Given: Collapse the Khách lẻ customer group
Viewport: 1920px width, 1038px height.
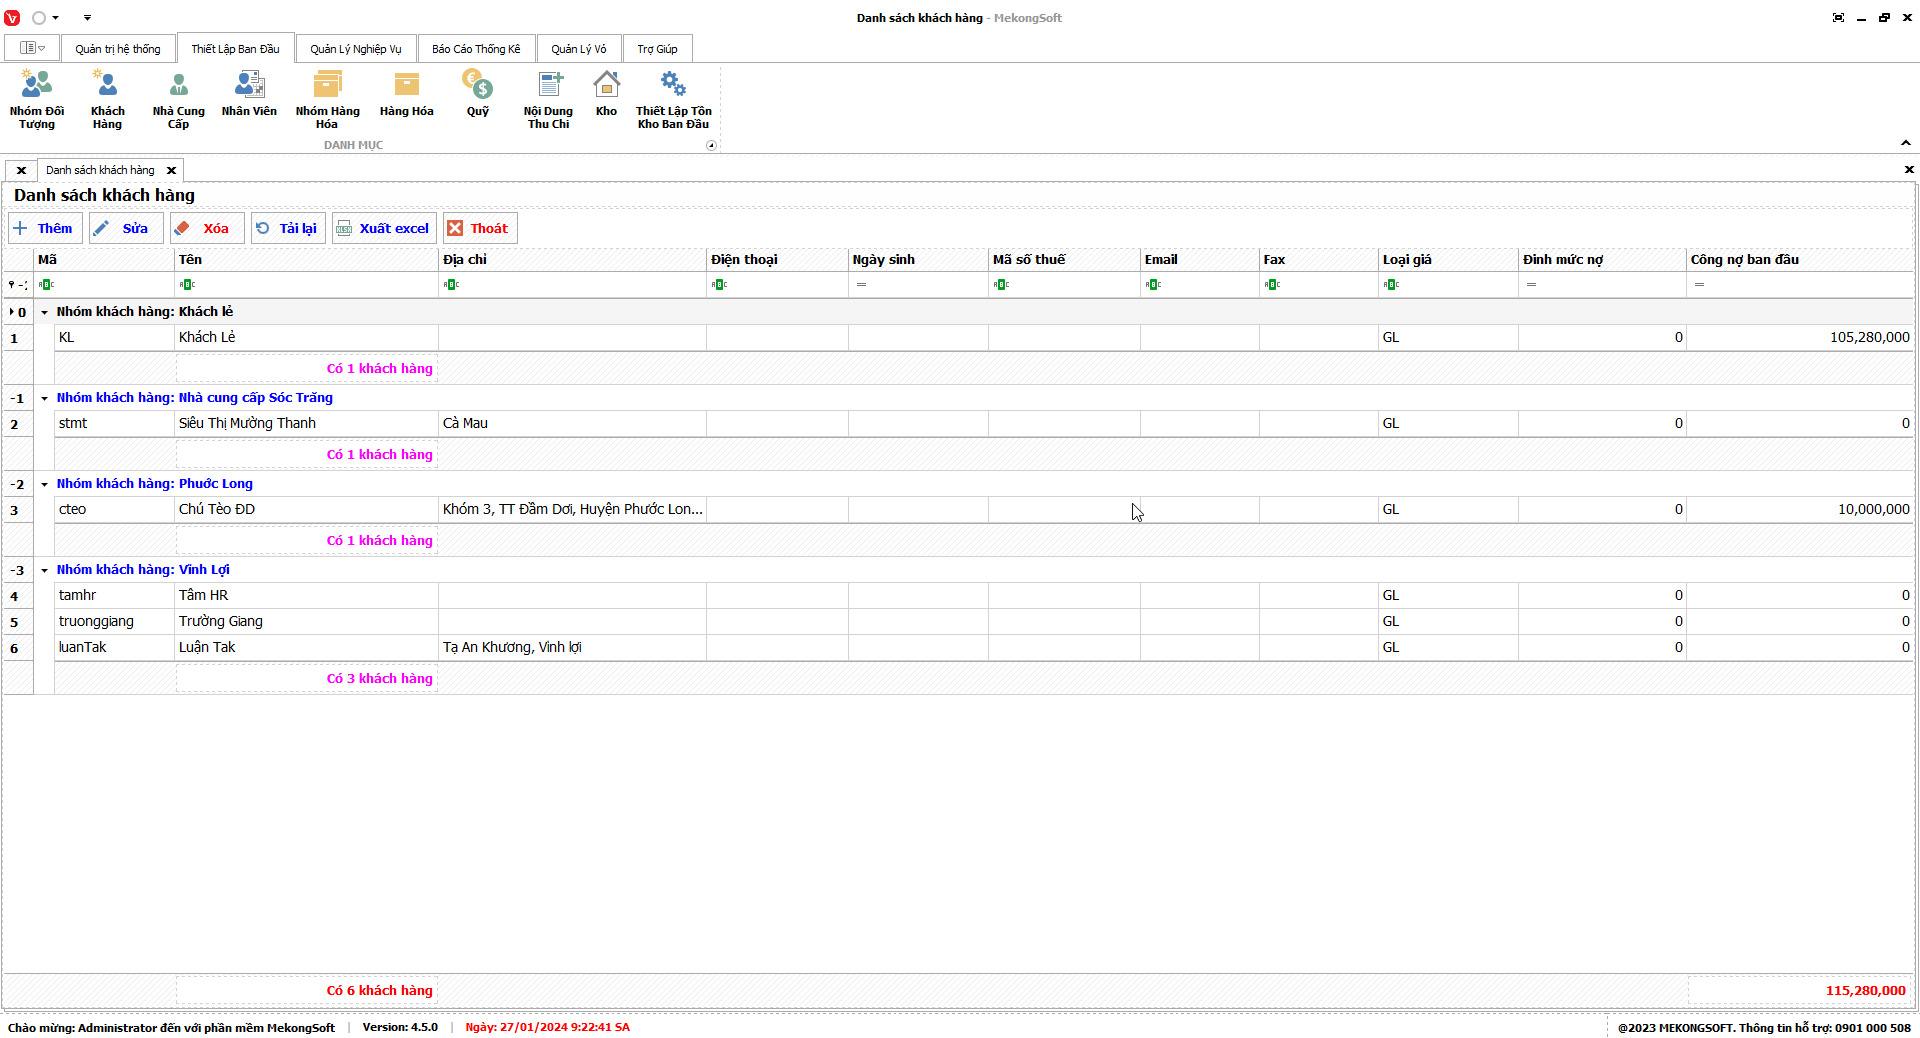Looking at the screenshot, I should click(x=44, y=312).
